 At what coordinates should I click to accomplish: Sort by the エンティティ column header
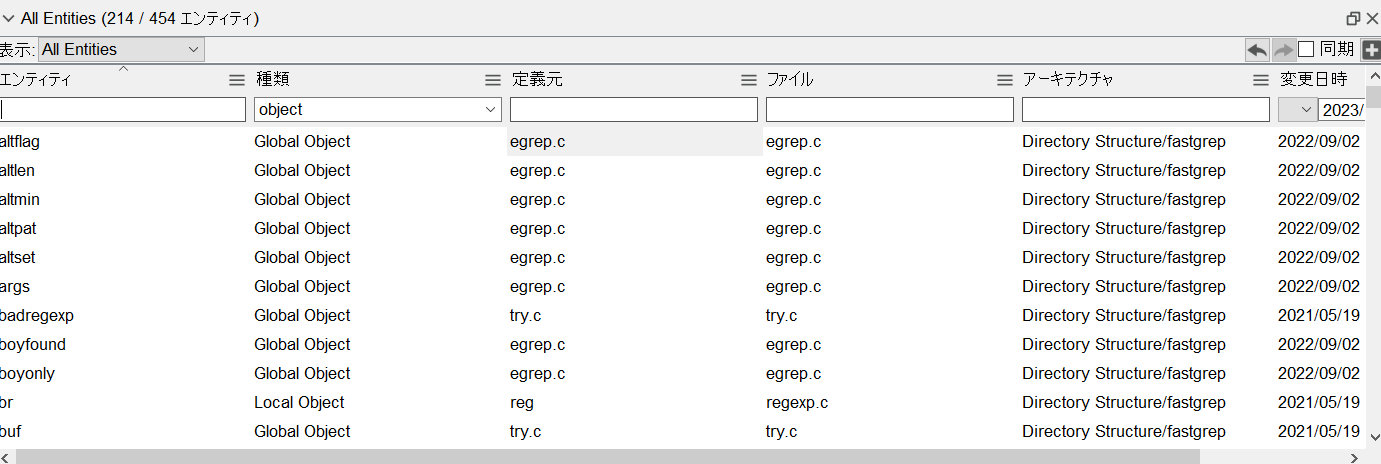click(x=36, y=80)
